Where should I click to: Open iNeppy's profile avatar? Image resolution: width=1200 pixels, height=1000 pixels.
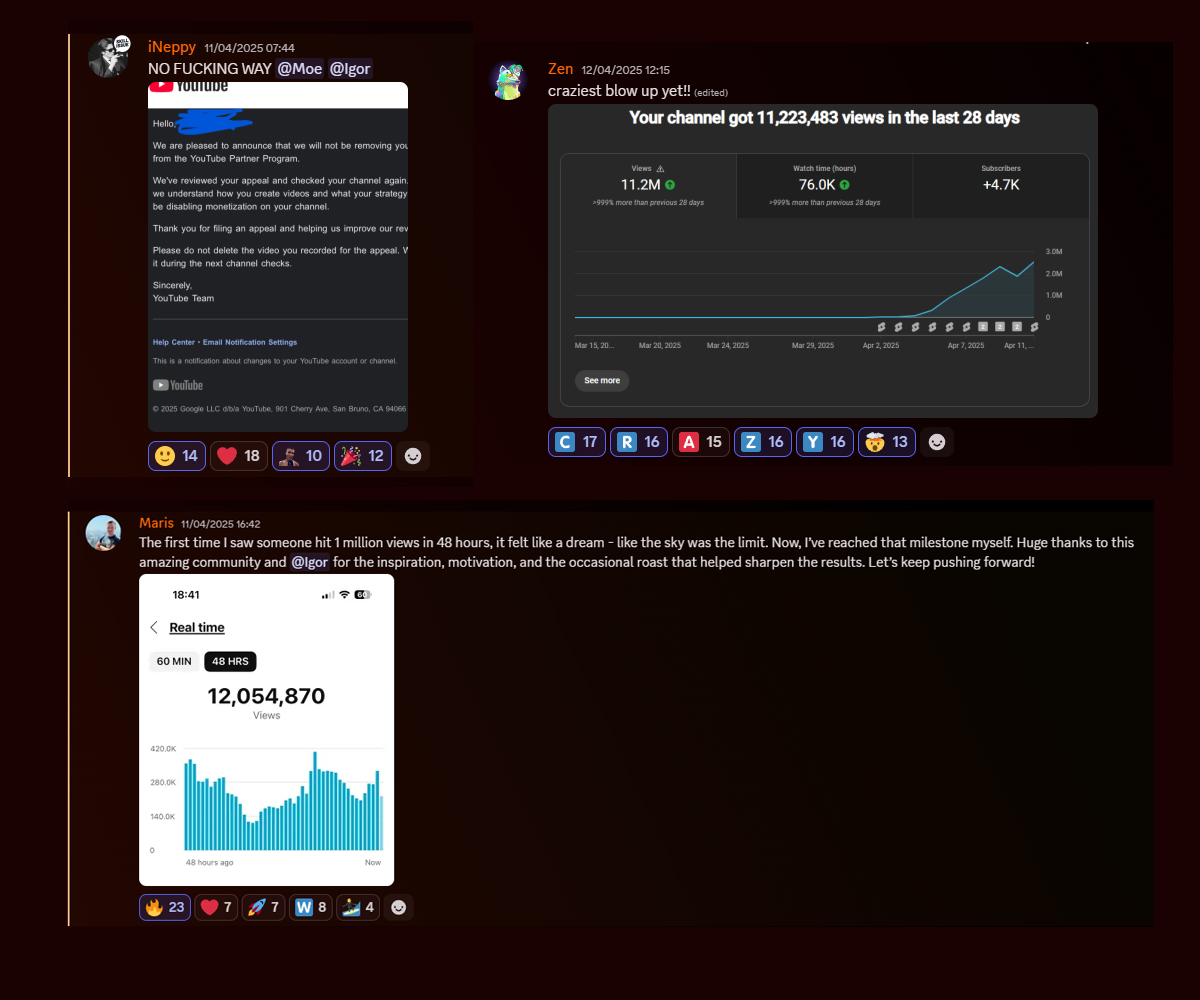pos(109,58)
